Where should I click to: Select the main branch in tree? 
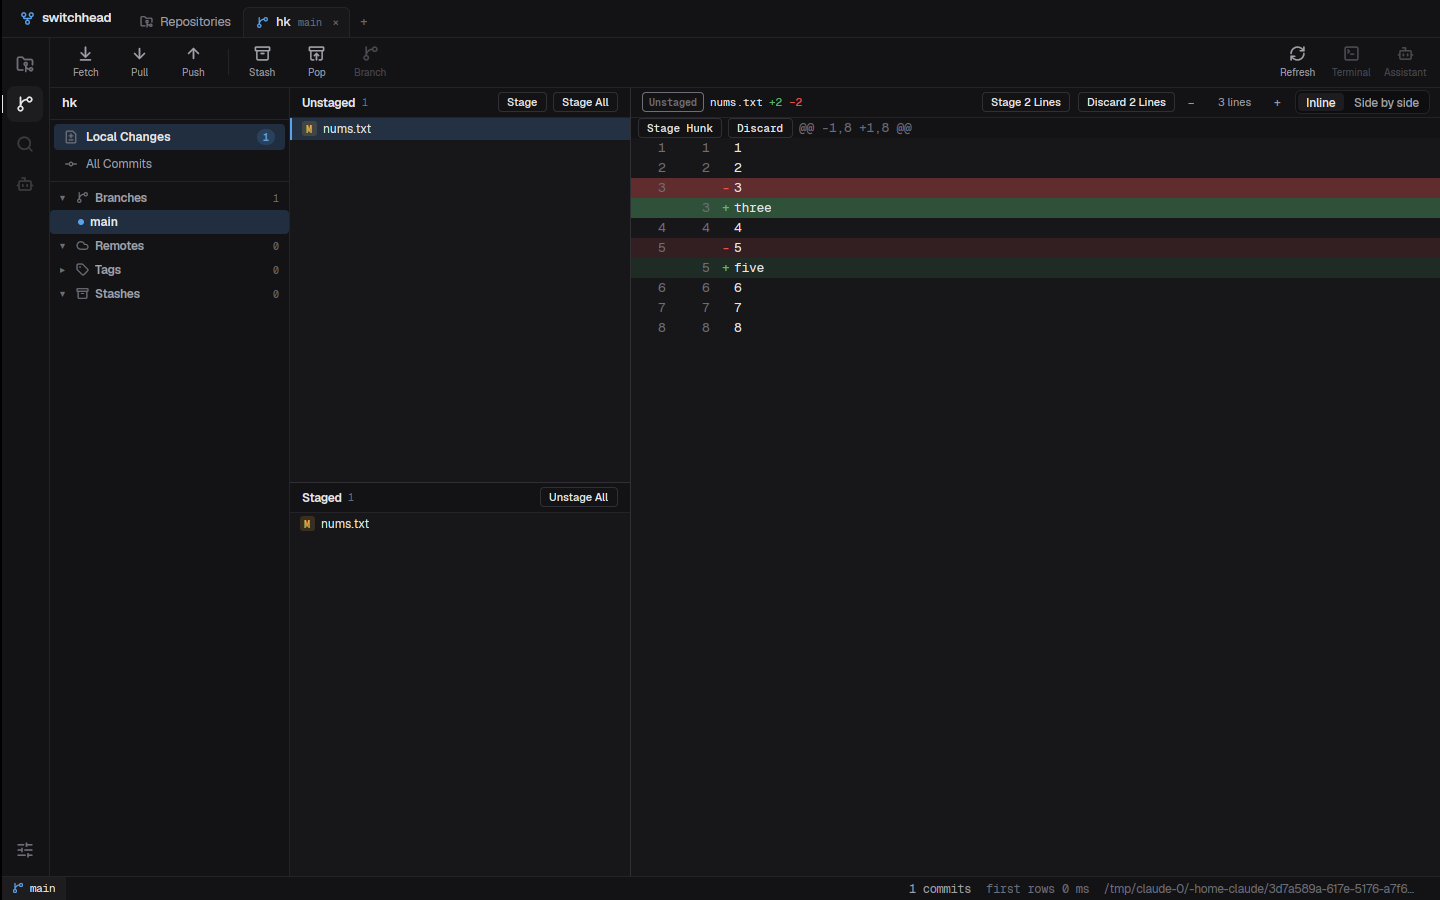[x=169, y=222]
